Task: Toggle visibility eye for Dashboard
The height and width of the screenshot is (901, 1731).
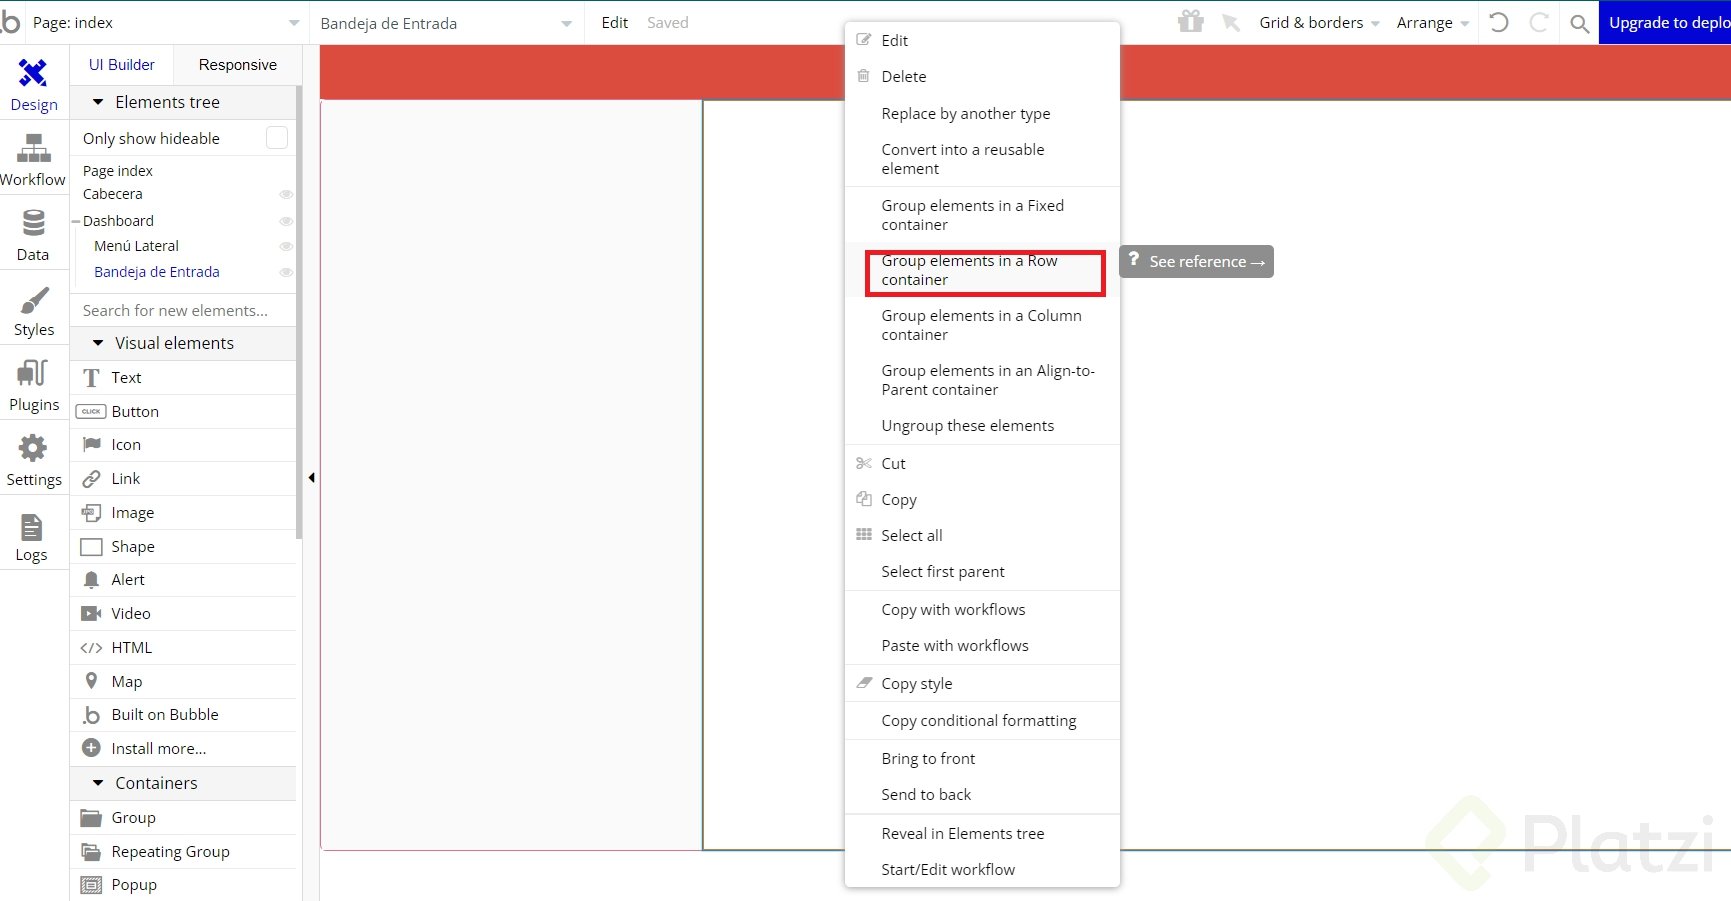Action: pos(286,221)
